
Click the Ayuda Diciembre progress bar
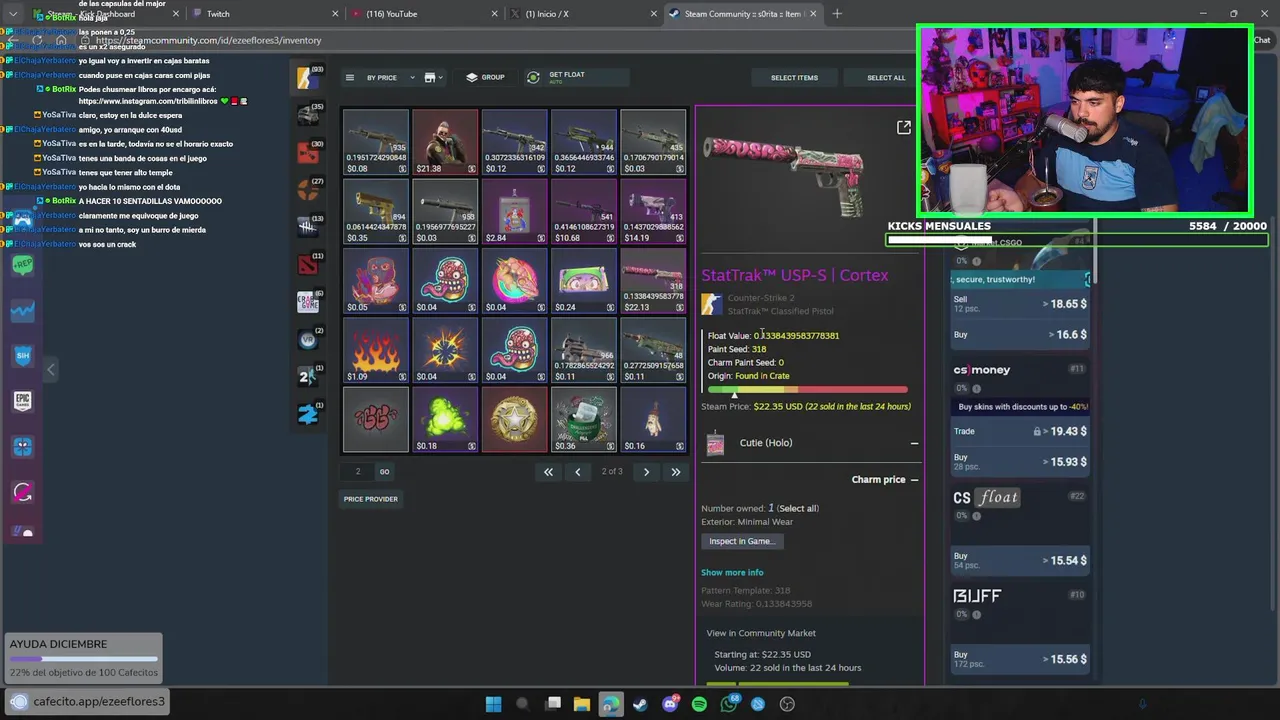(84, 659)
